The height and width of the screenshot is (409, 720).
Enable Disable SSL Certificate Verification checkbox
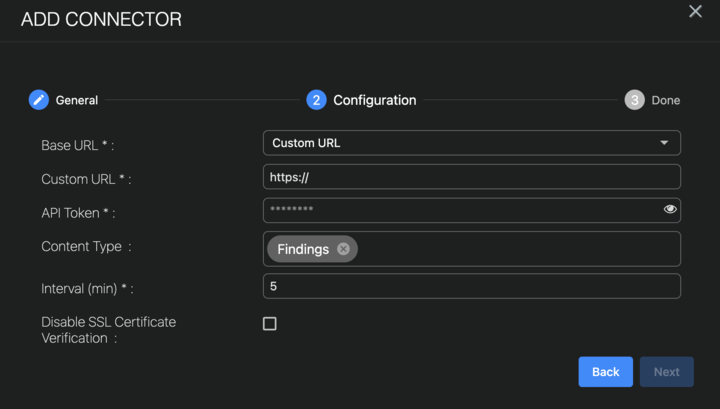click(x=269, y=324)
